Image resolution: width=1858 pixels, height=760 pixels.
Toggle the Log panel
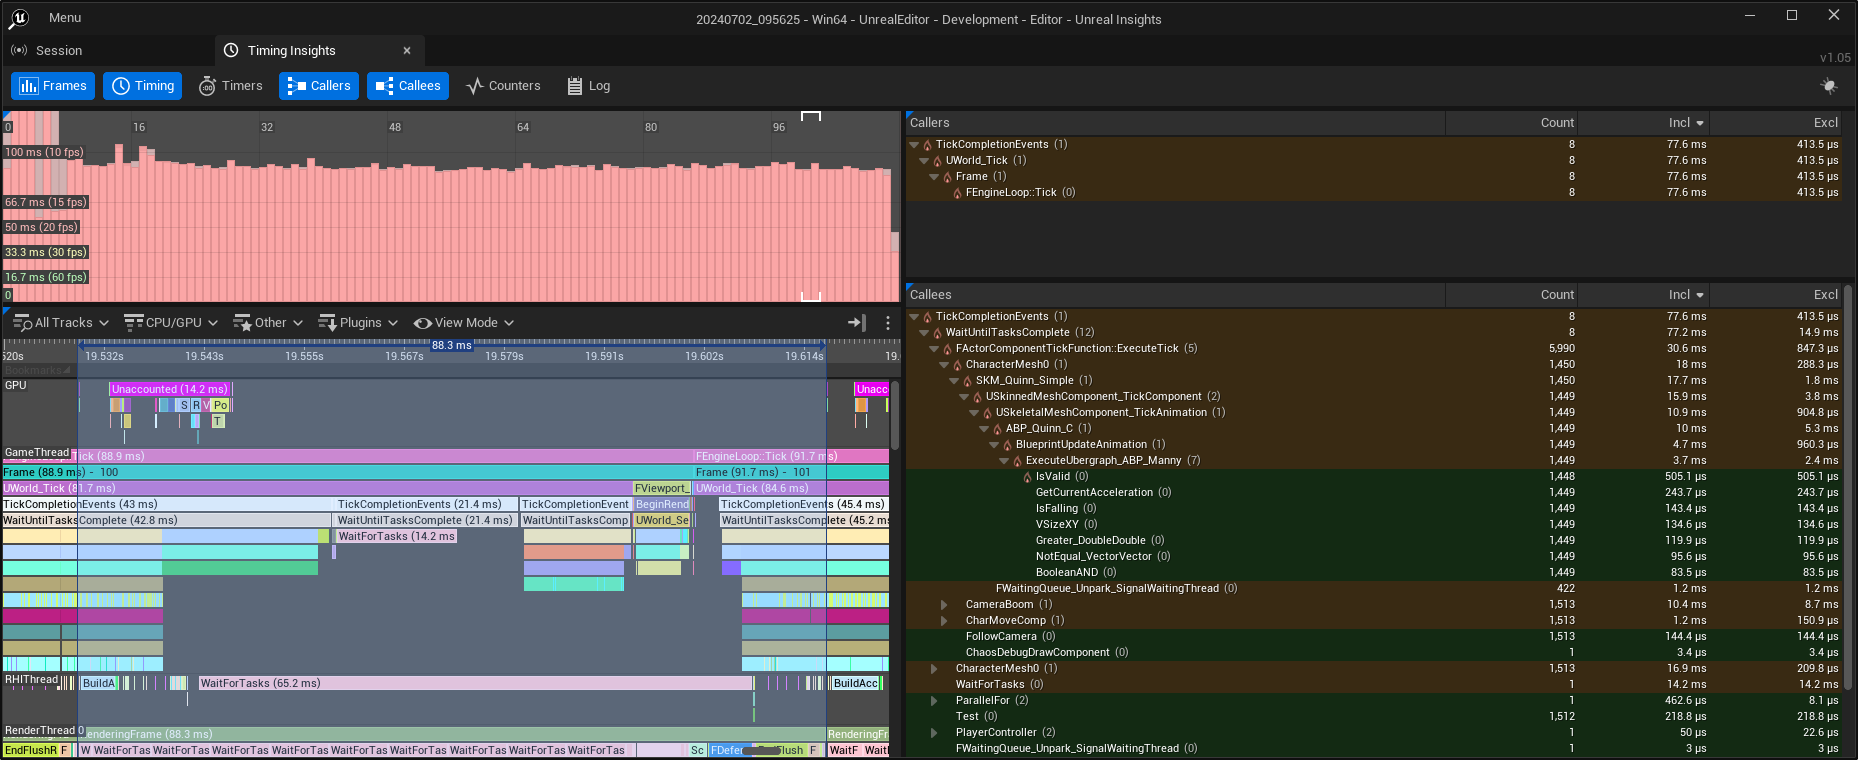(x=588, y=86)
